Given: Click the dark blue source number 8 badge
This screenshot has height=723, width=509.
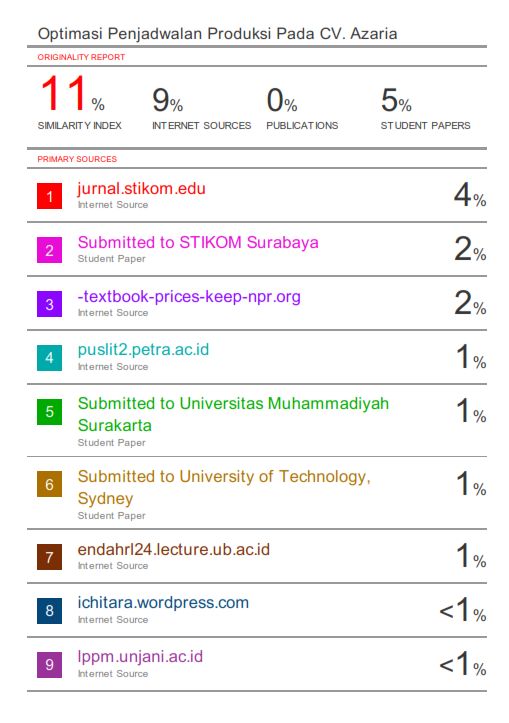Looking at the screenshot, I should coord(49,611).
